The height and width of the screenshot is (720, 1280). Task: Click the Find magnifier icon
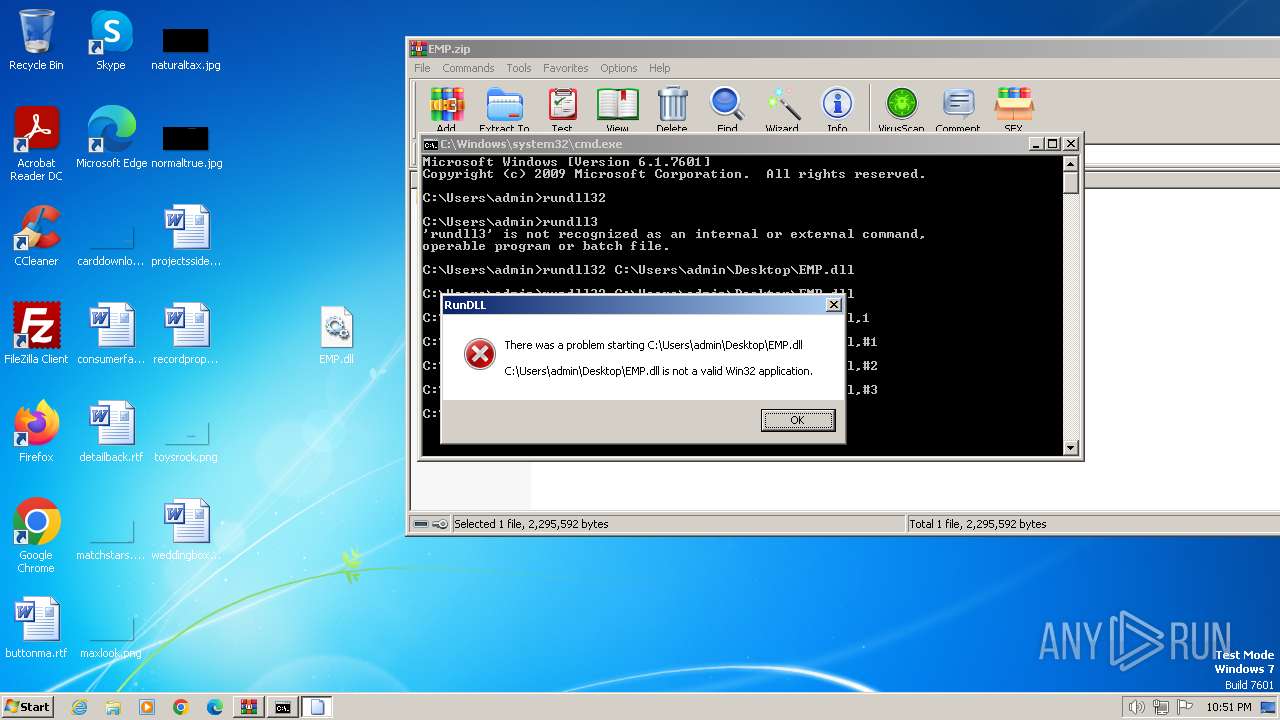727,108
